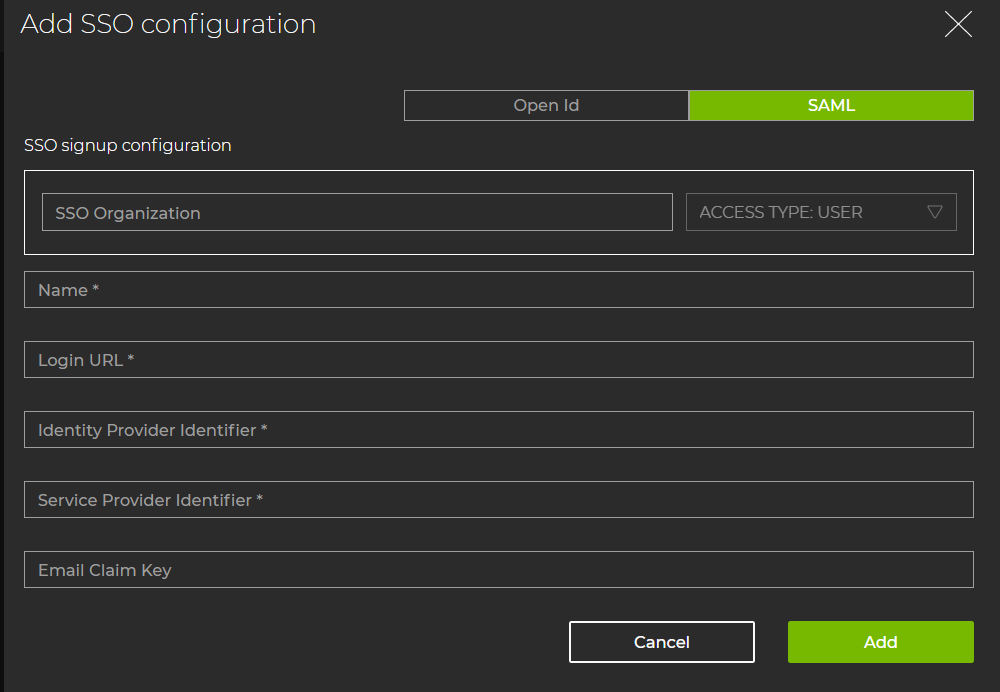Switch to the Open Id tab
1000x692 pixels.
coord(546,105)
